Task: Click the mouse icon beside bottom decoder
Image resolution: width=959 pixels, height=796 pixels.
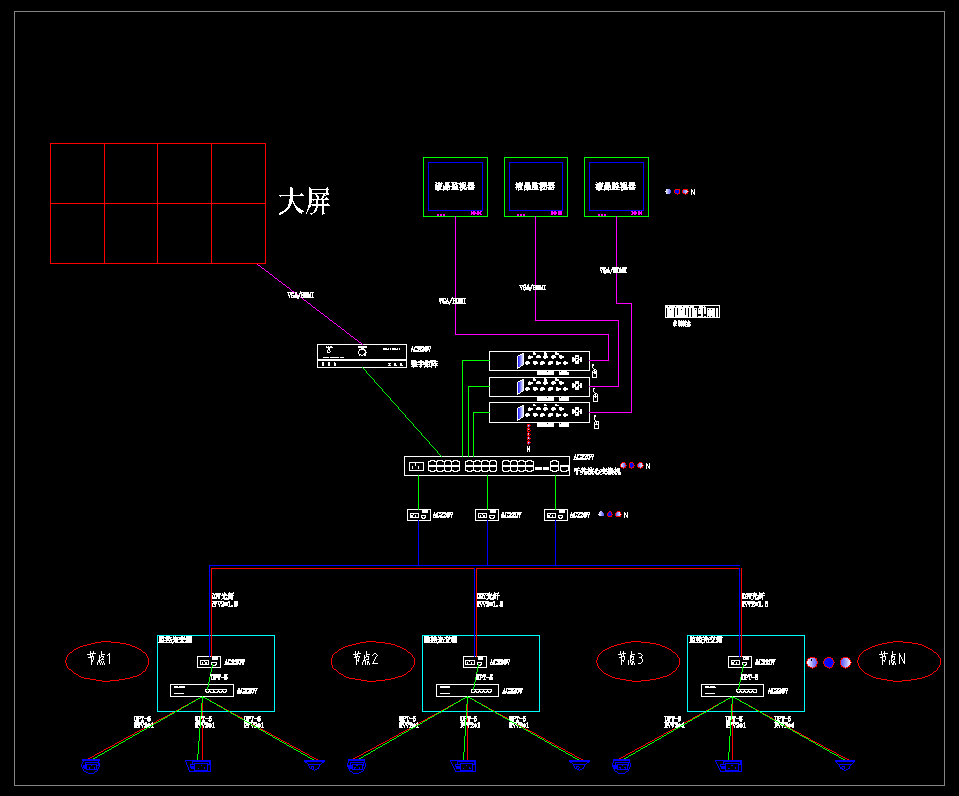Action: [596, 422]
